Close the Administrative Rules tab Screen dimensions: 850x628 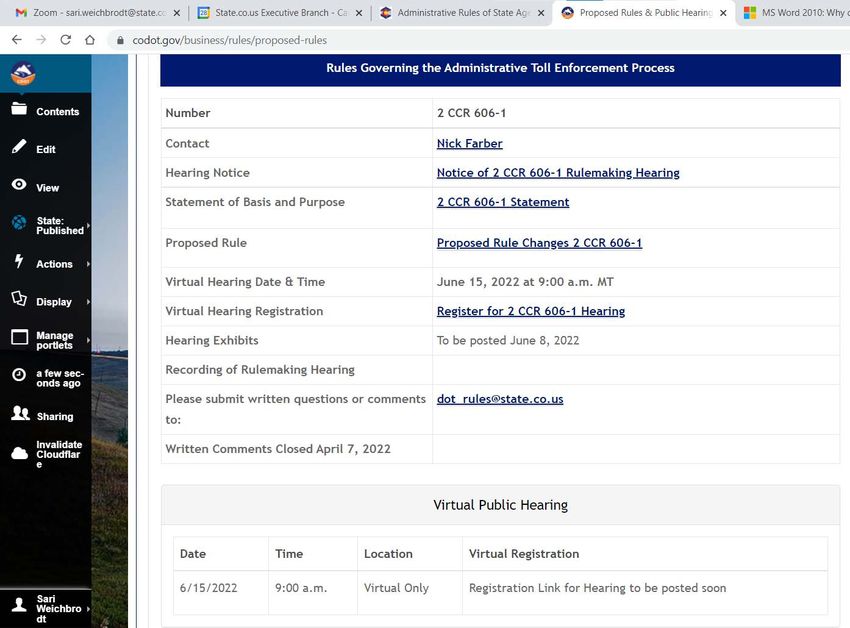tap(541, 13)
